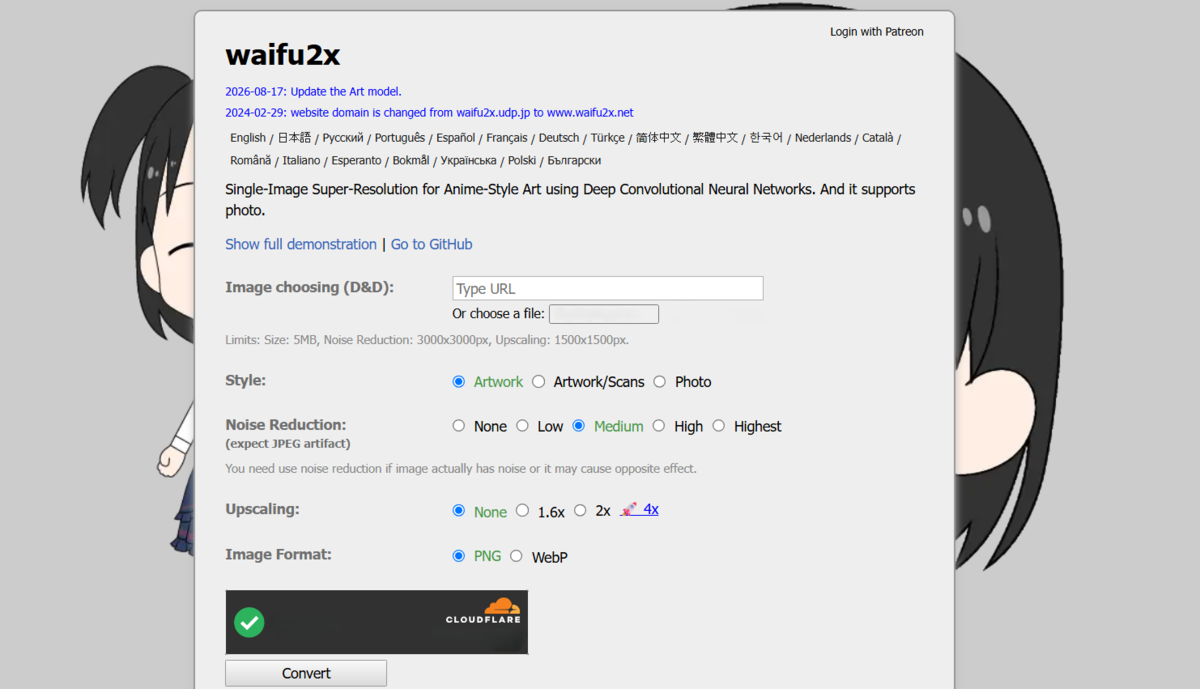Click the waifu2x page title
1200x689 pixels.
(283, 54)
